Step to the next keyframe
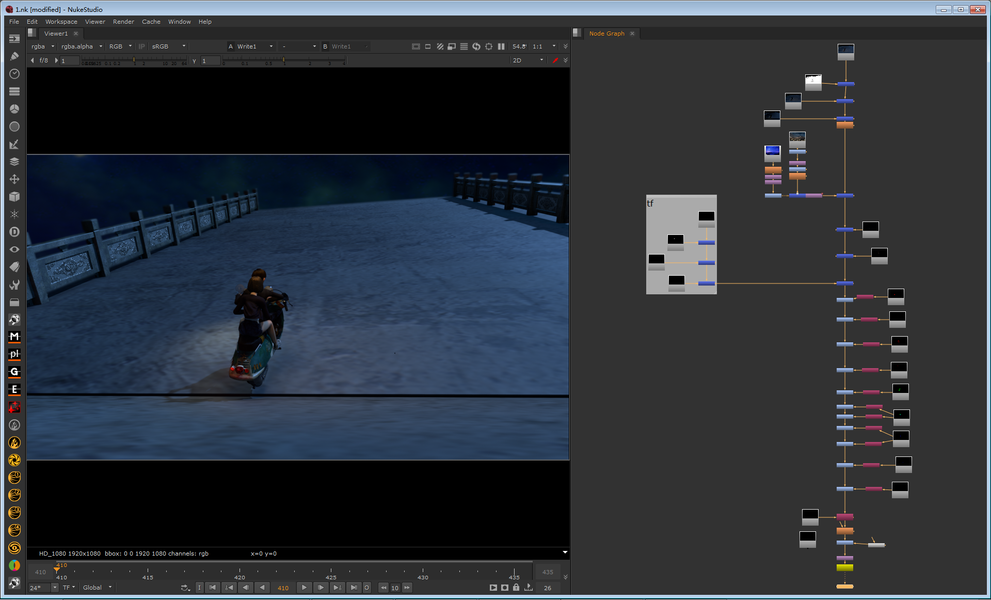 (337, 587)
